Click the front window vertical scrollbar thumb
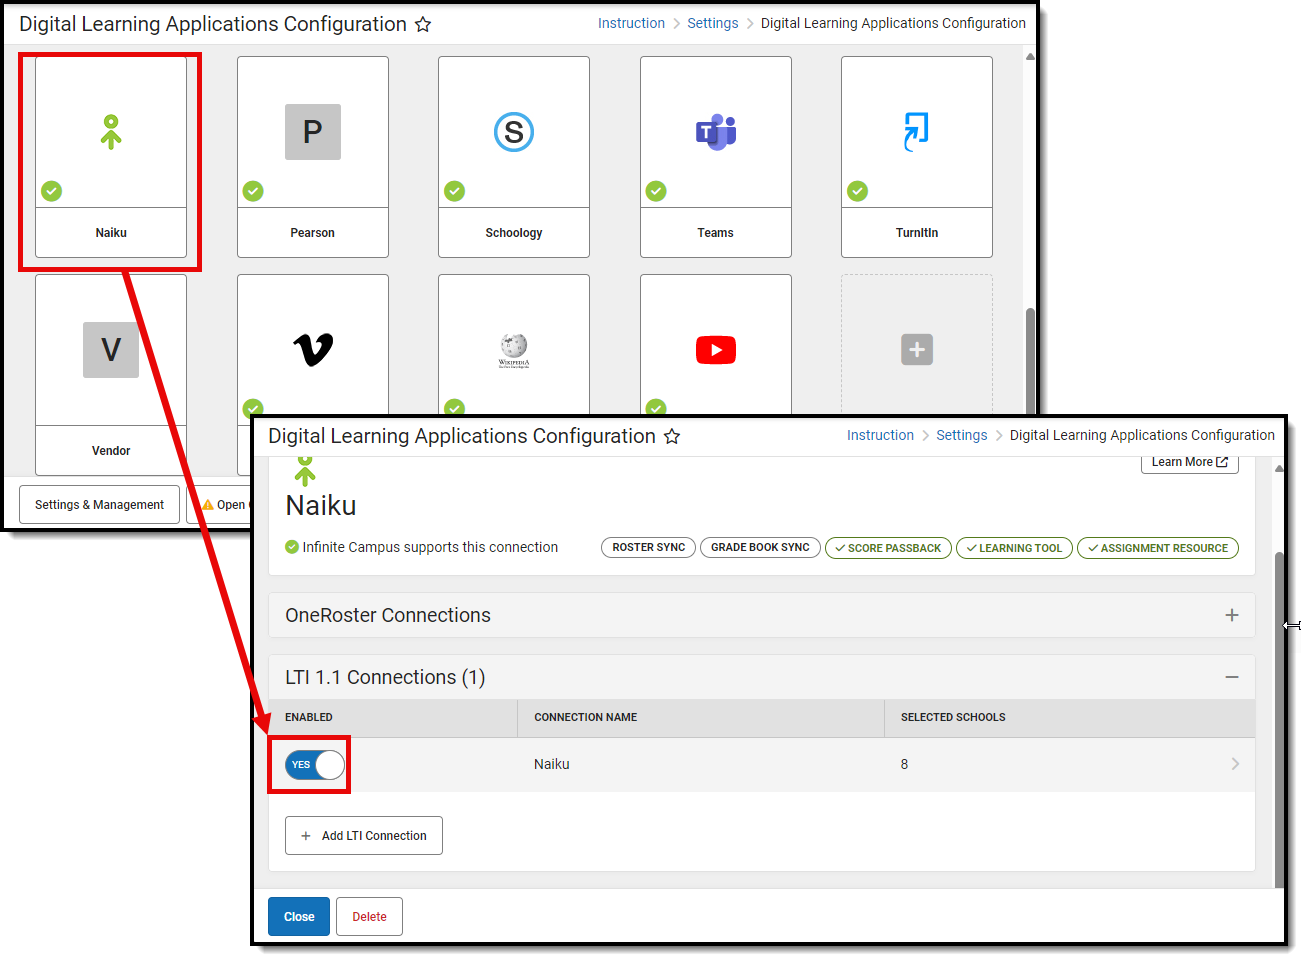This screenshot has height=960, width=1301. 1279,719
